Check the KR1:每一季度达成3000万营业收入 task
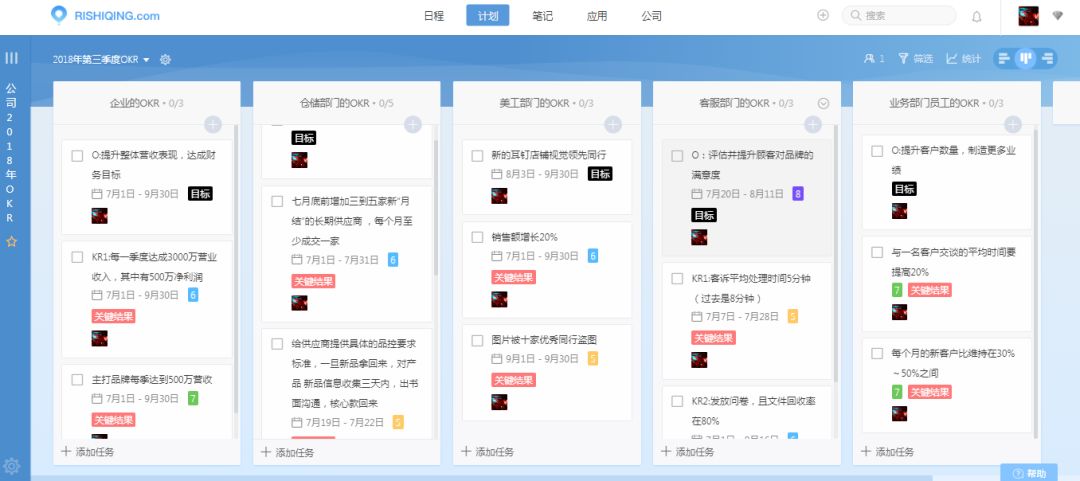The width and height of the screenshot is (1080, 481). pyautogui.click(x=77, y=257)
